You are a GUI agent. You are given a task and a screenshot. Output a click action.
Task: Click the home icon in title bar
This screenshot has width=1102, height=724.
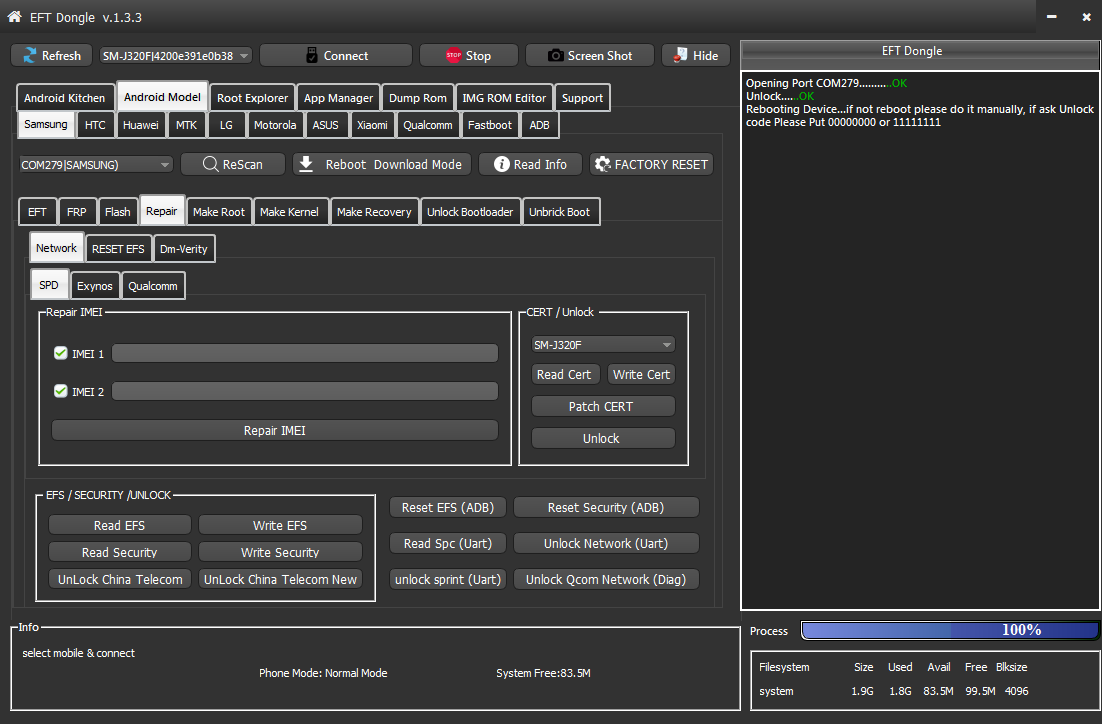(x=14, y=16)
